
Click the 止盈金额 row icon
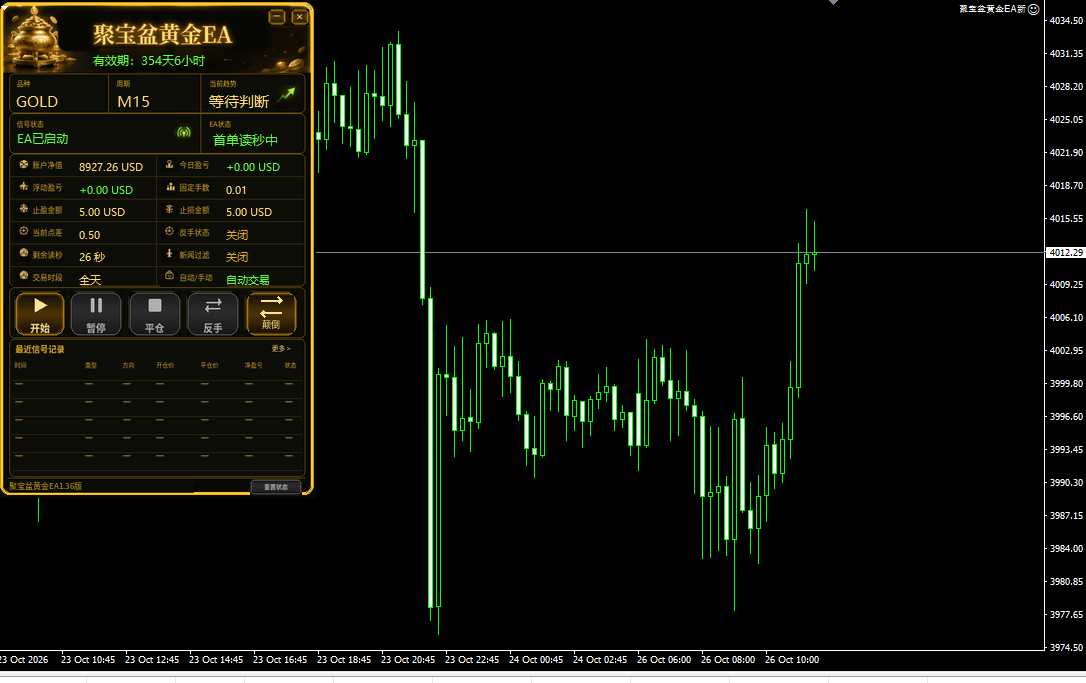pos(24,209)
